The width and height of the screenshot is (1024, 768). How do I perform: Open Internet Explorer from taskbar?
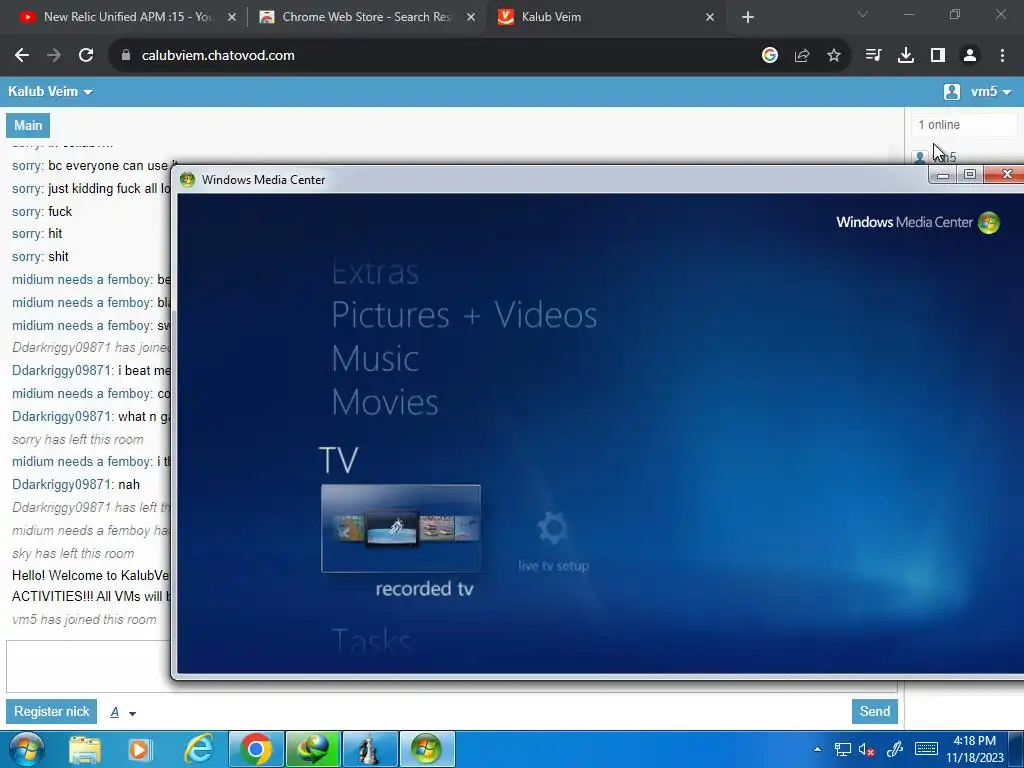pos(199,750)
